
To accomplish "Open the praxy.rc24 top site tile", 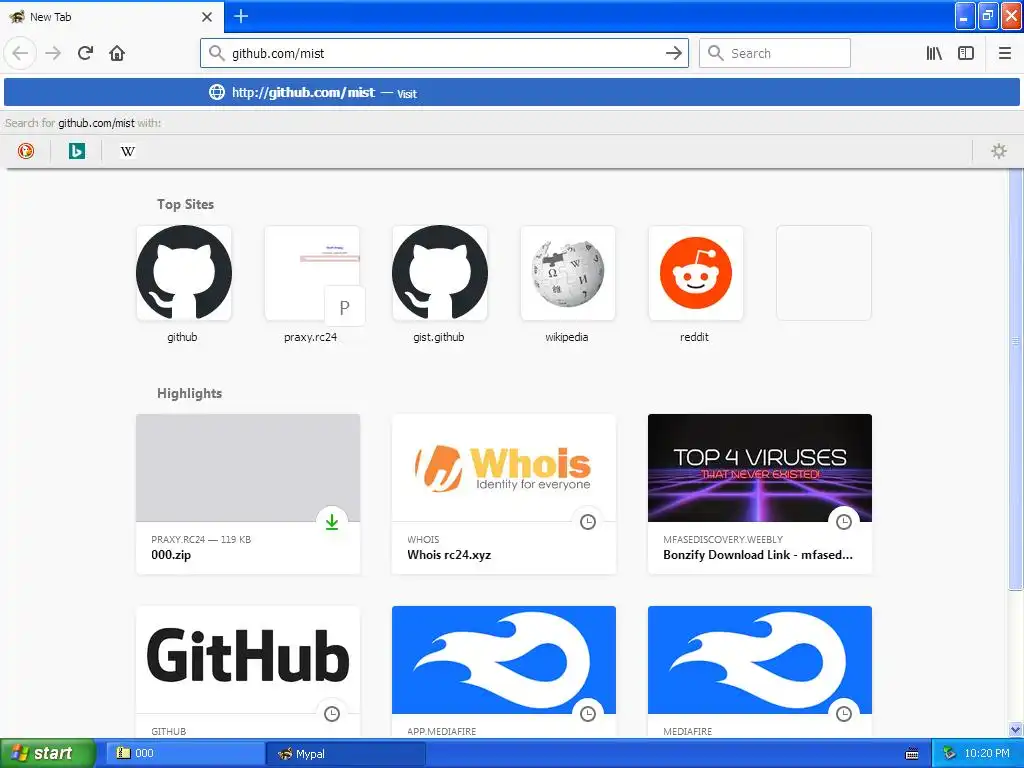I will (x=312, y=273).
